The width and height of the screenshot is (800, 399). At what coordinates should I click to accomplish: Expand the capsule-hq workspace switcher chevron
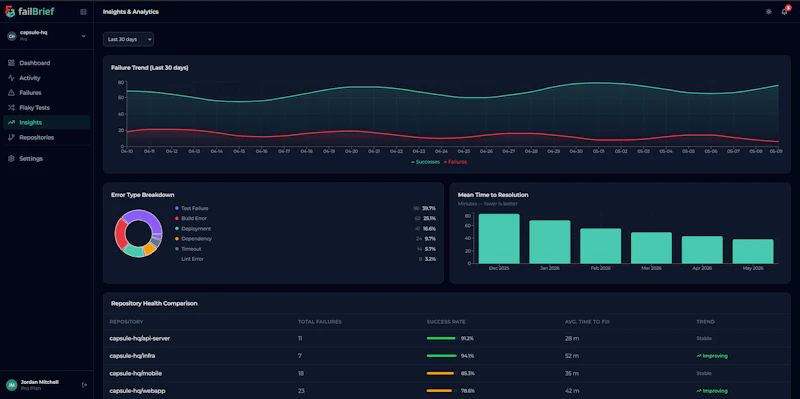[x=84, y=36]
